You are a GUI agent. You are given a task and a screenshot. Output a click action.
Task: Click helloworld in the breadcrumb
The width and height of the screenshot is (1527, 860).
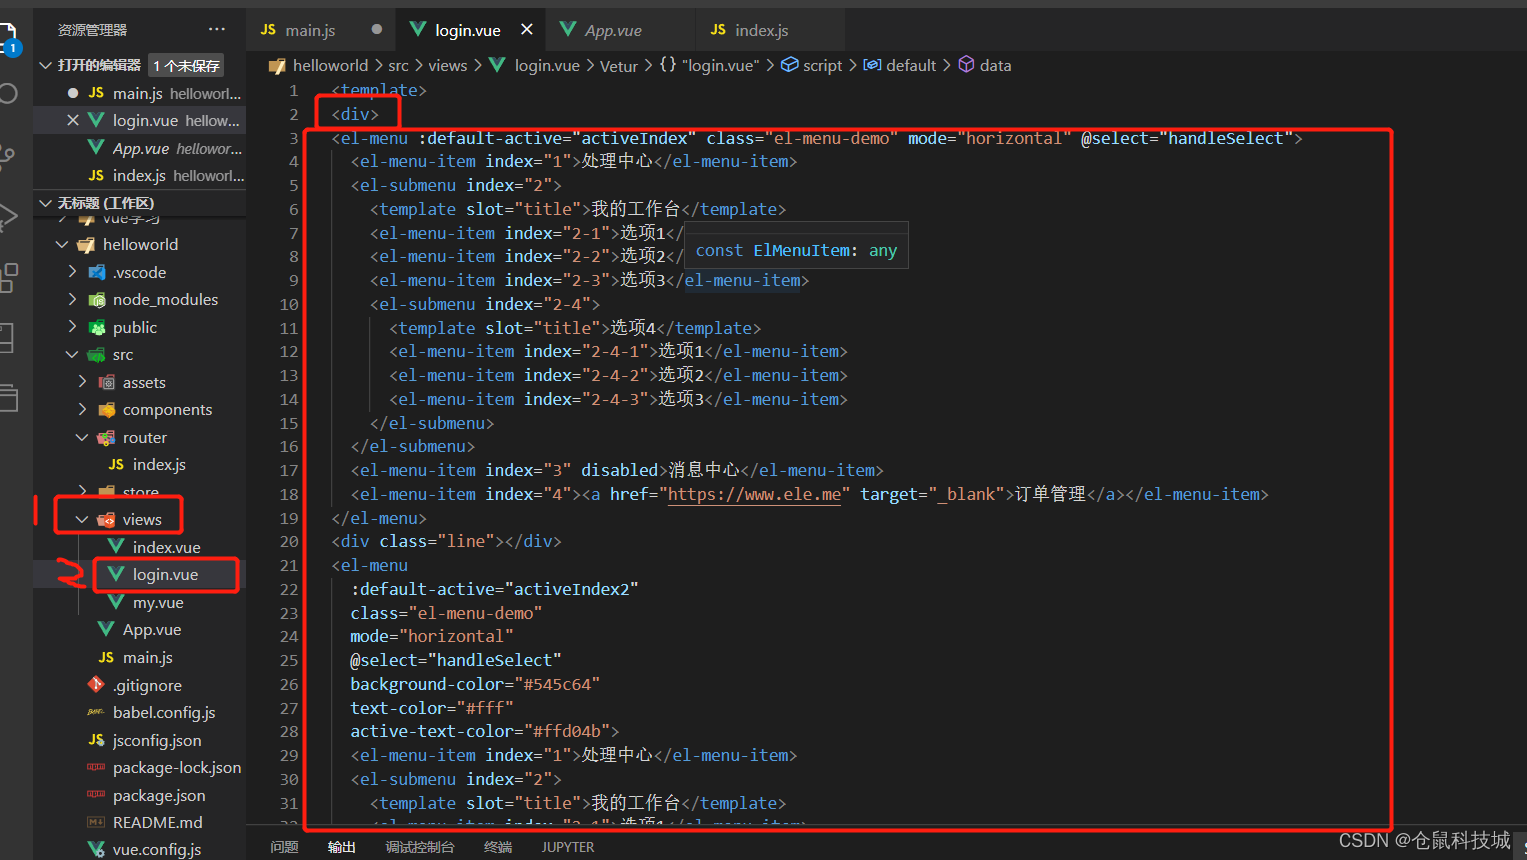pos(330,65)
